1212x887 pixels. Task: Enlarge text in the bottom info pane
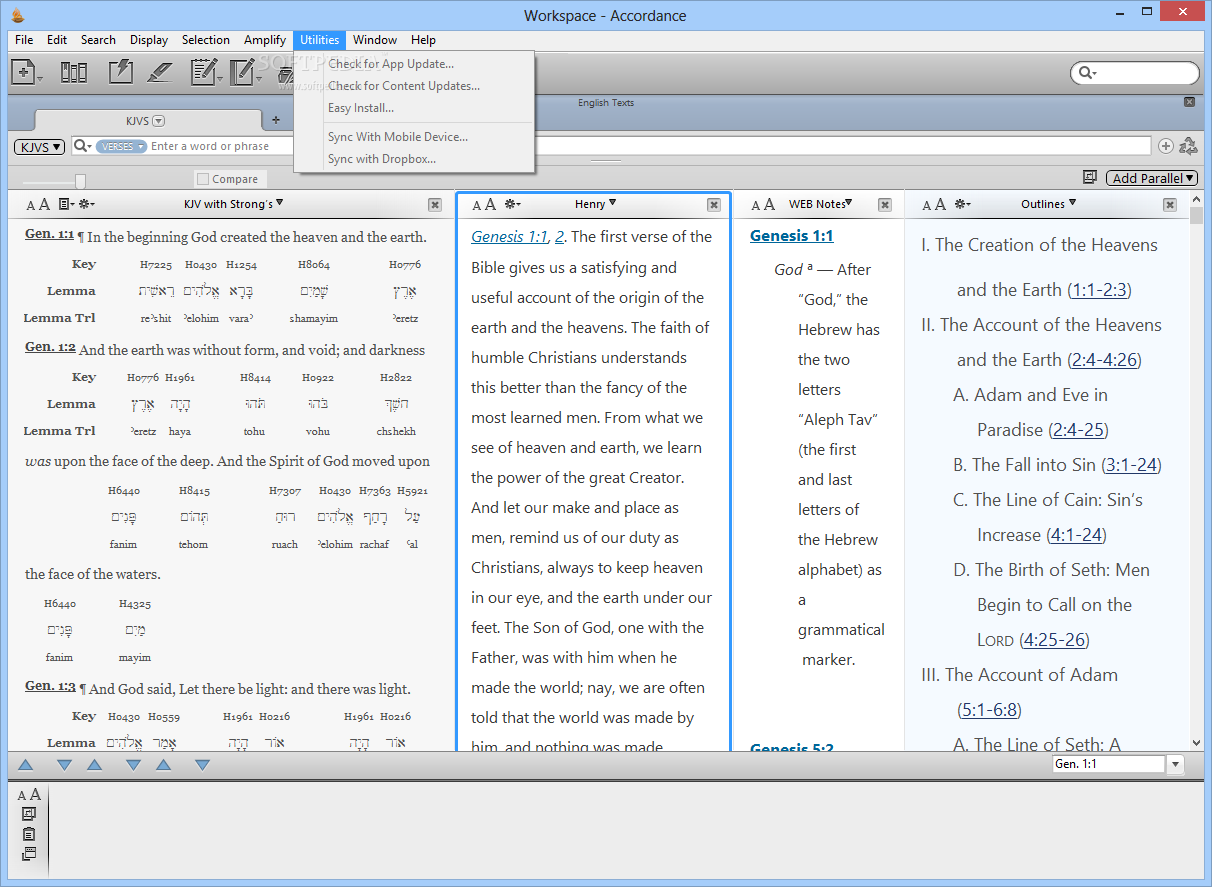tap(35, 794)
